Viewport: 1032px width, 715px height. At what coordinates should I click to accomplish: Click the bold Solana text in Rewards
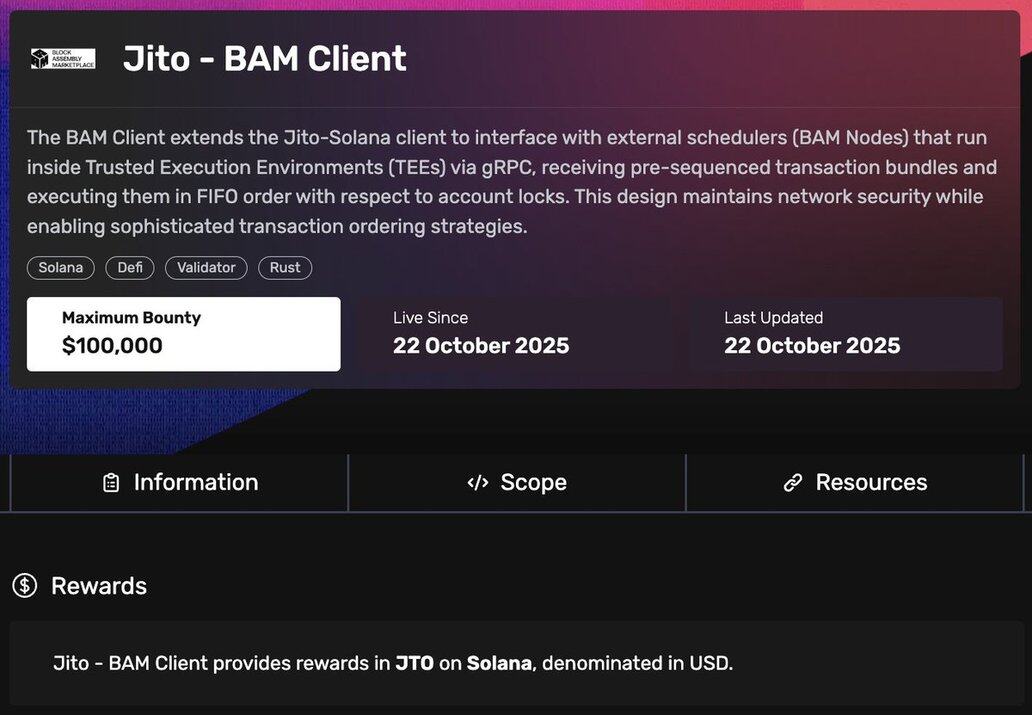[499, 663]
